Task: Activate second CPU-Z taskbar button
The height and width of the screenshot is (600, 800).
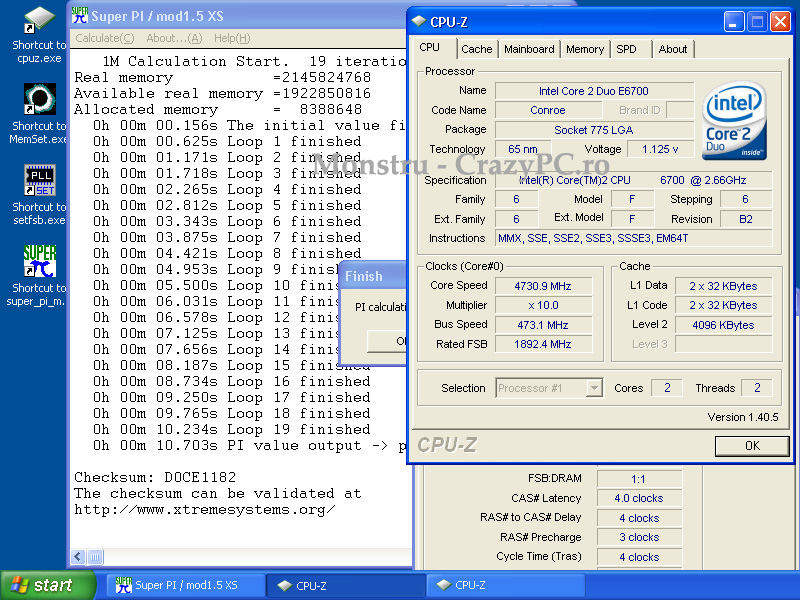Action: pos(505,585)
